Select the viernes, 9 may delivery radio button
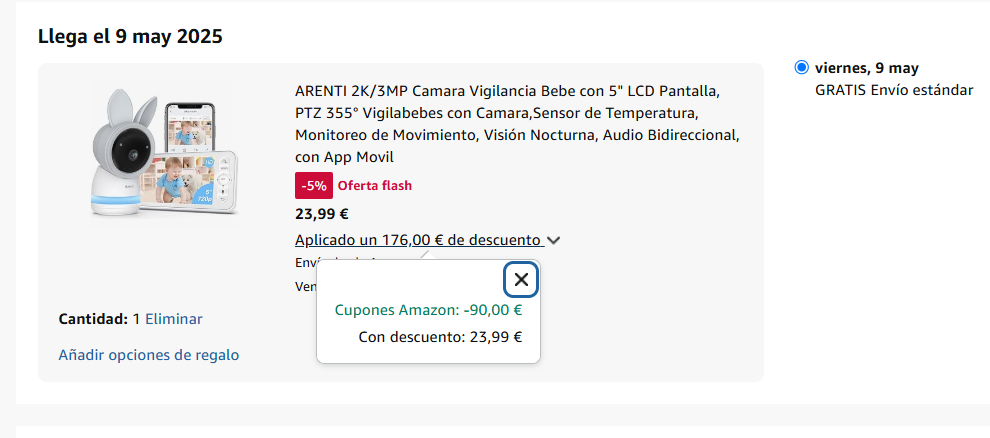Image resolution: width=990 pixels, height=438 pixels. click(801, 68)
